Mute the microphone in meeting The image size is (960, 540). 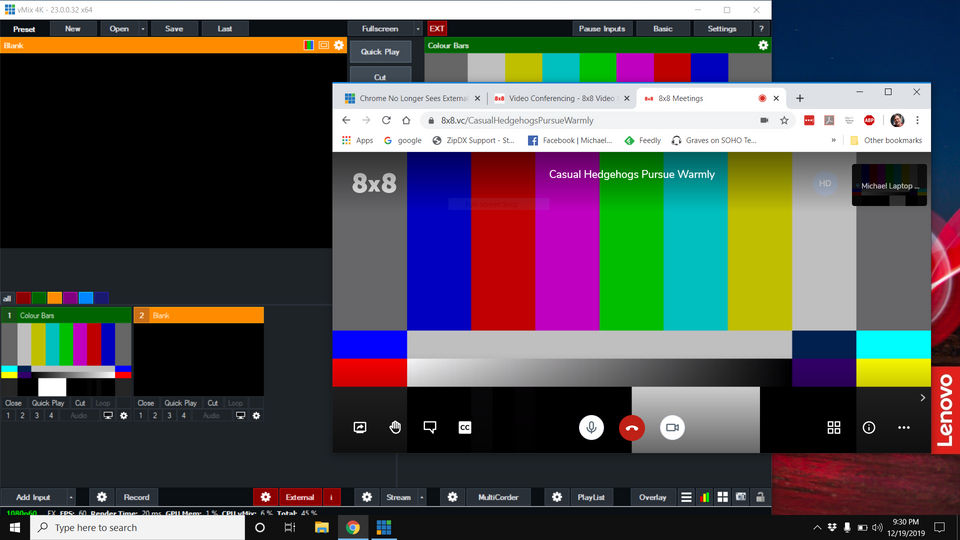pos(592,427)
